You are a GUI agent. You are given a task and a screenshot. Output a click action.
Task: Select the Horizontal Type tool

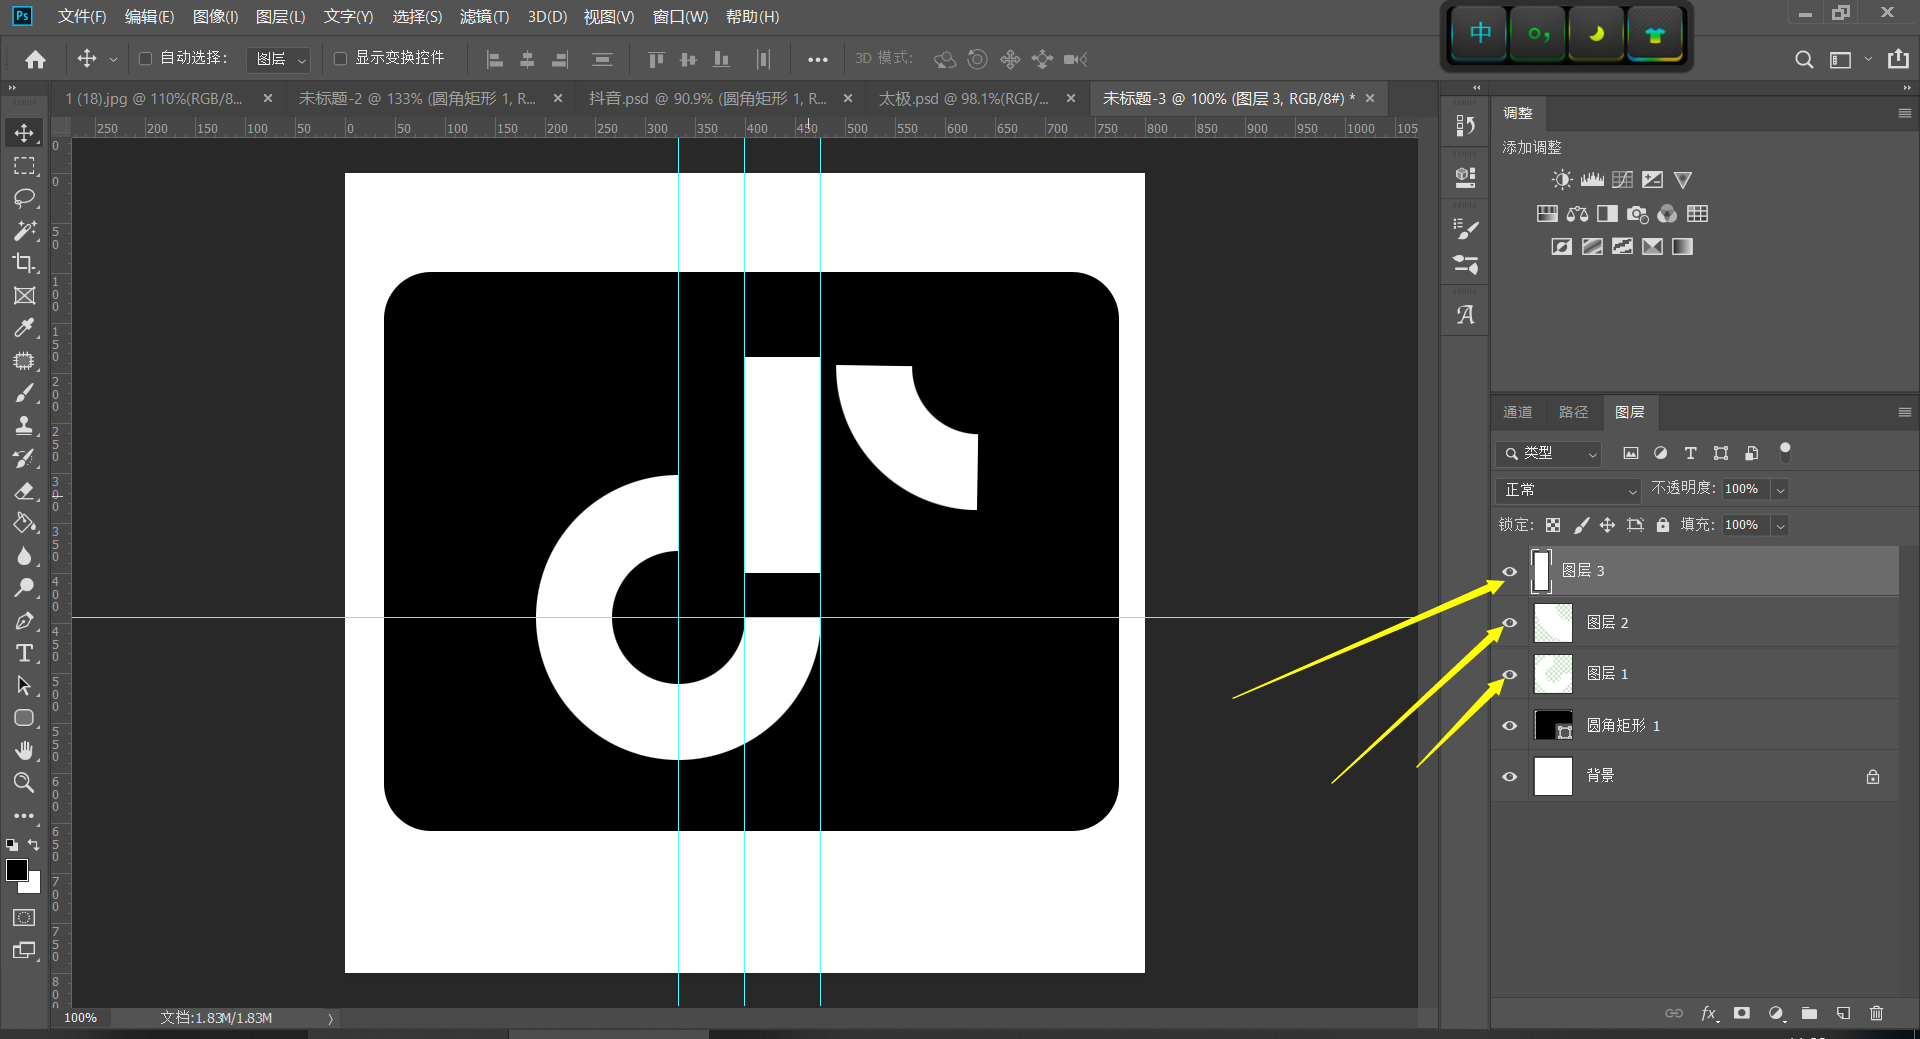pos(24,653)
